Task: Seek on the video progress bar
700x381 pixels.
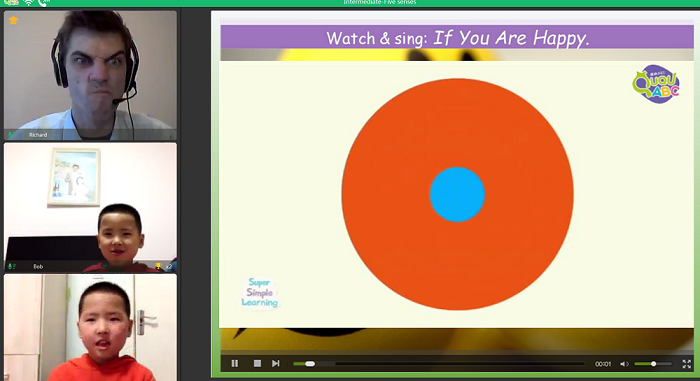Action: (439, 364)
